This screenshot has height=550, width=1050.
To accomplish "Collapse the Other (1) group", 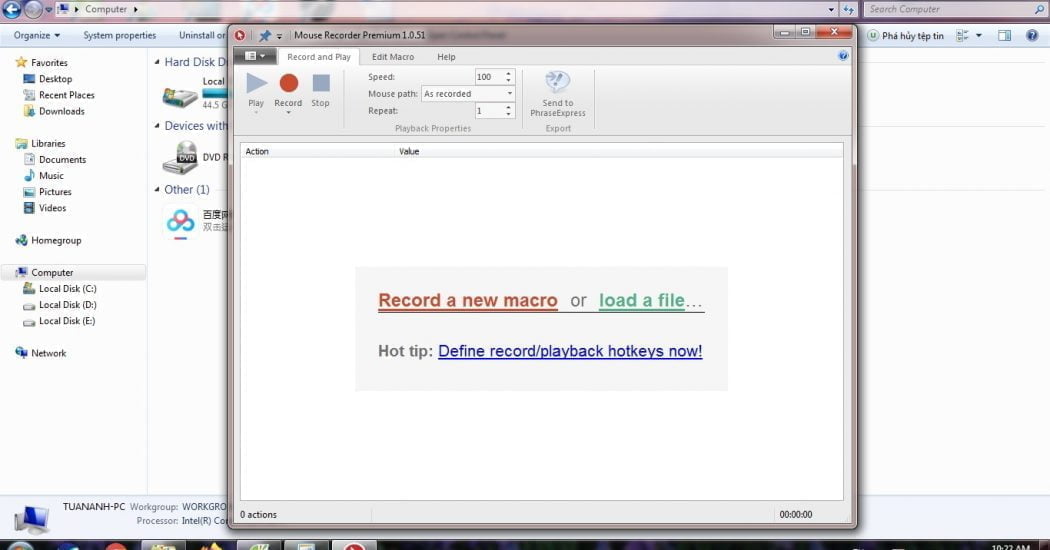I will (157, 190).
